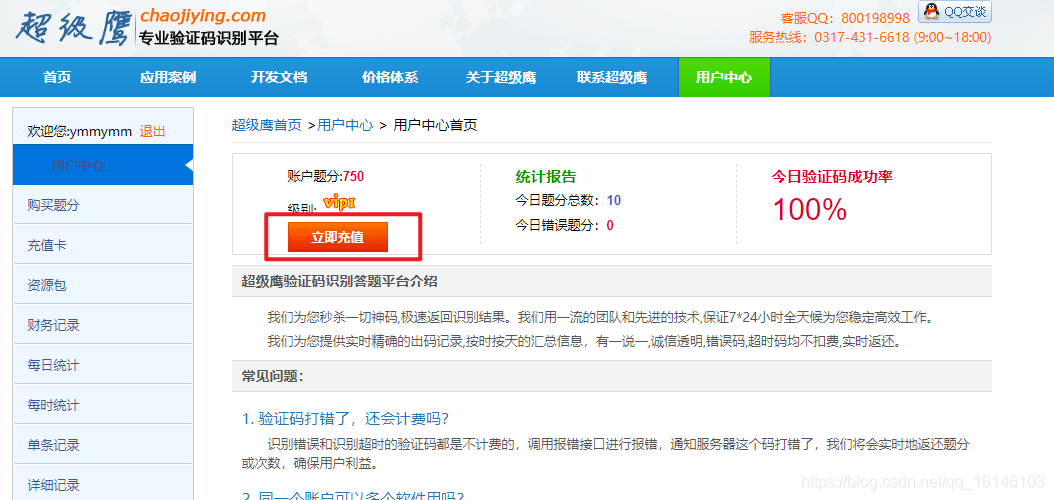
Task: Click the 账户题分 value 750
Action: pyautogui.click(x=354, y=176)
